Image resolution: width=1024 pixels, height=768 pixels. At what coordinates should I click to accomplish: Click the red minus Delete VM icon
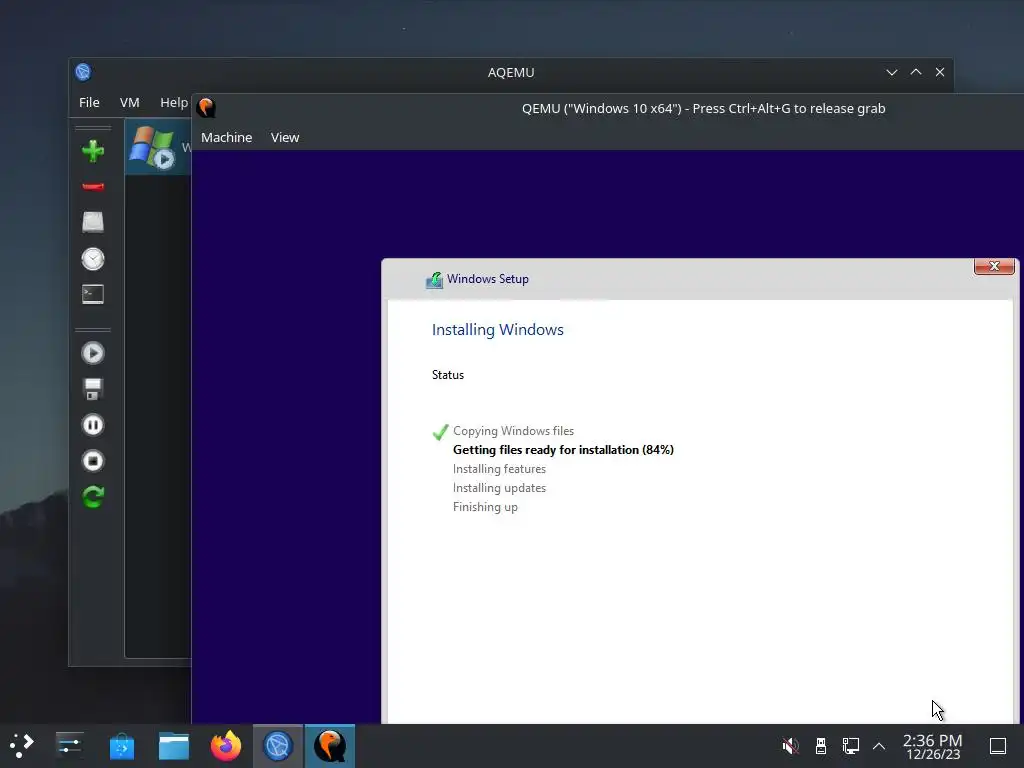[93, 187]
